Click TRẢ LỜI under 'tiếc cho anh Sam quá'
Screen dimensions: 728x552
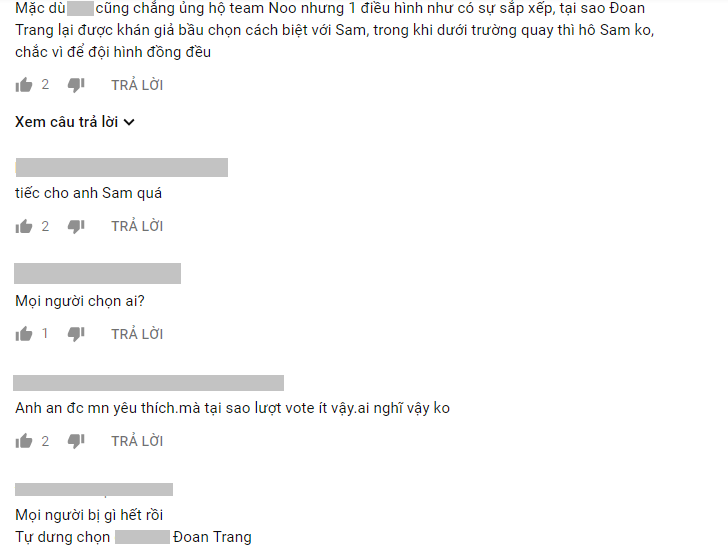tap(137, 227)
